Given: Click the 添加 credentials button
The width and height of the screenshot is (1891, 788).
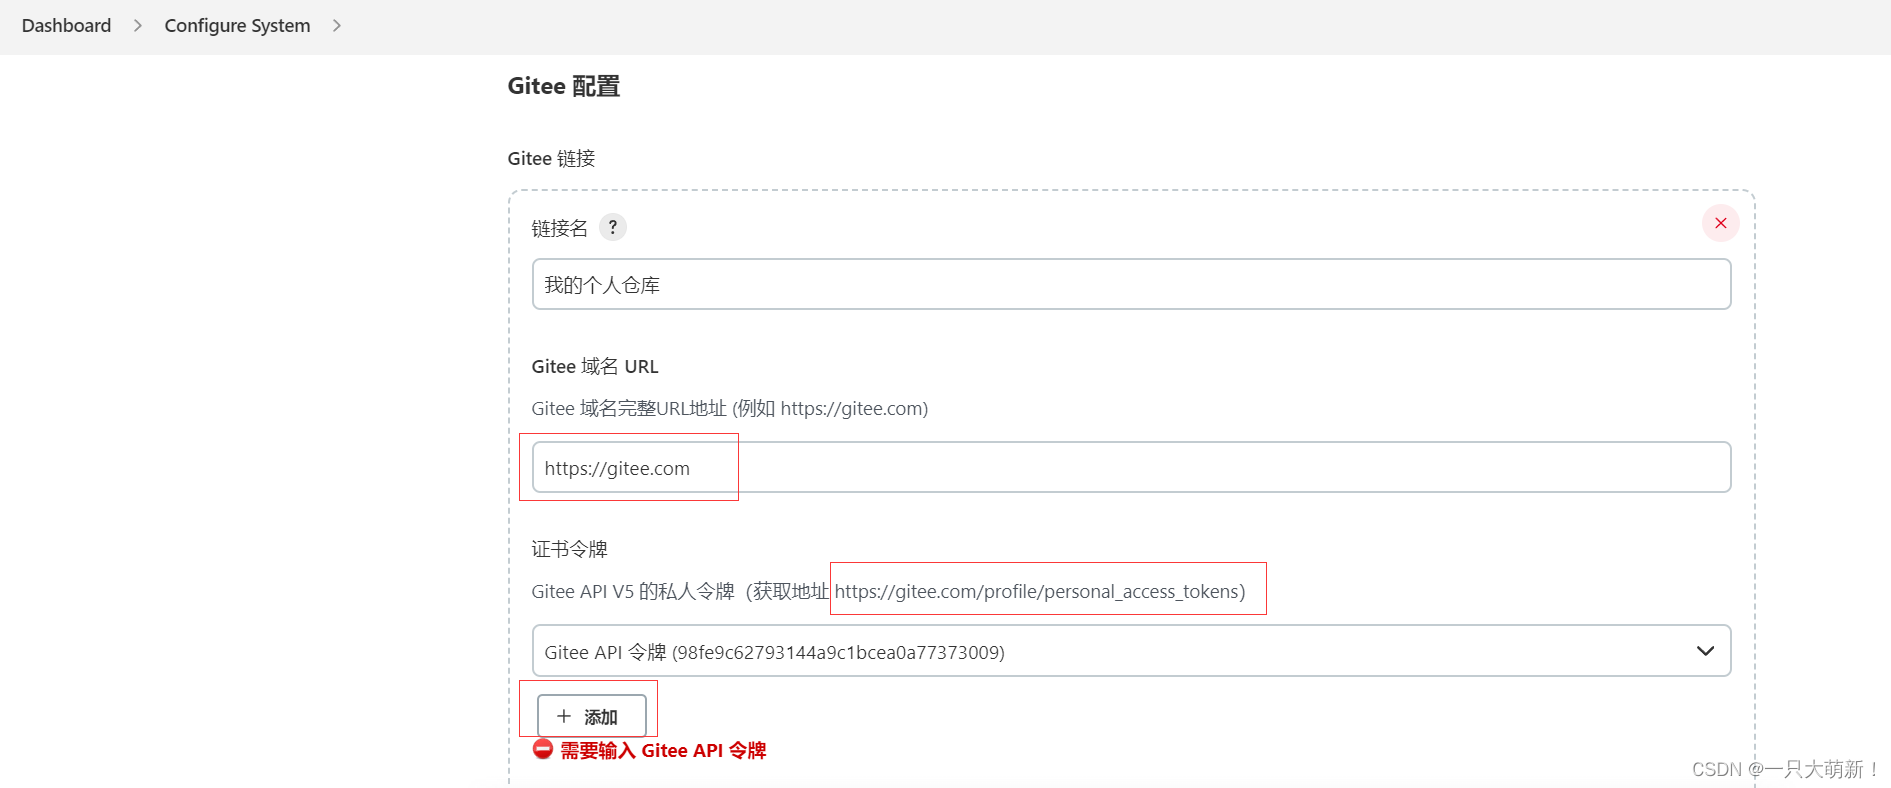Looking at the screenshot, I should pos(592,716).
